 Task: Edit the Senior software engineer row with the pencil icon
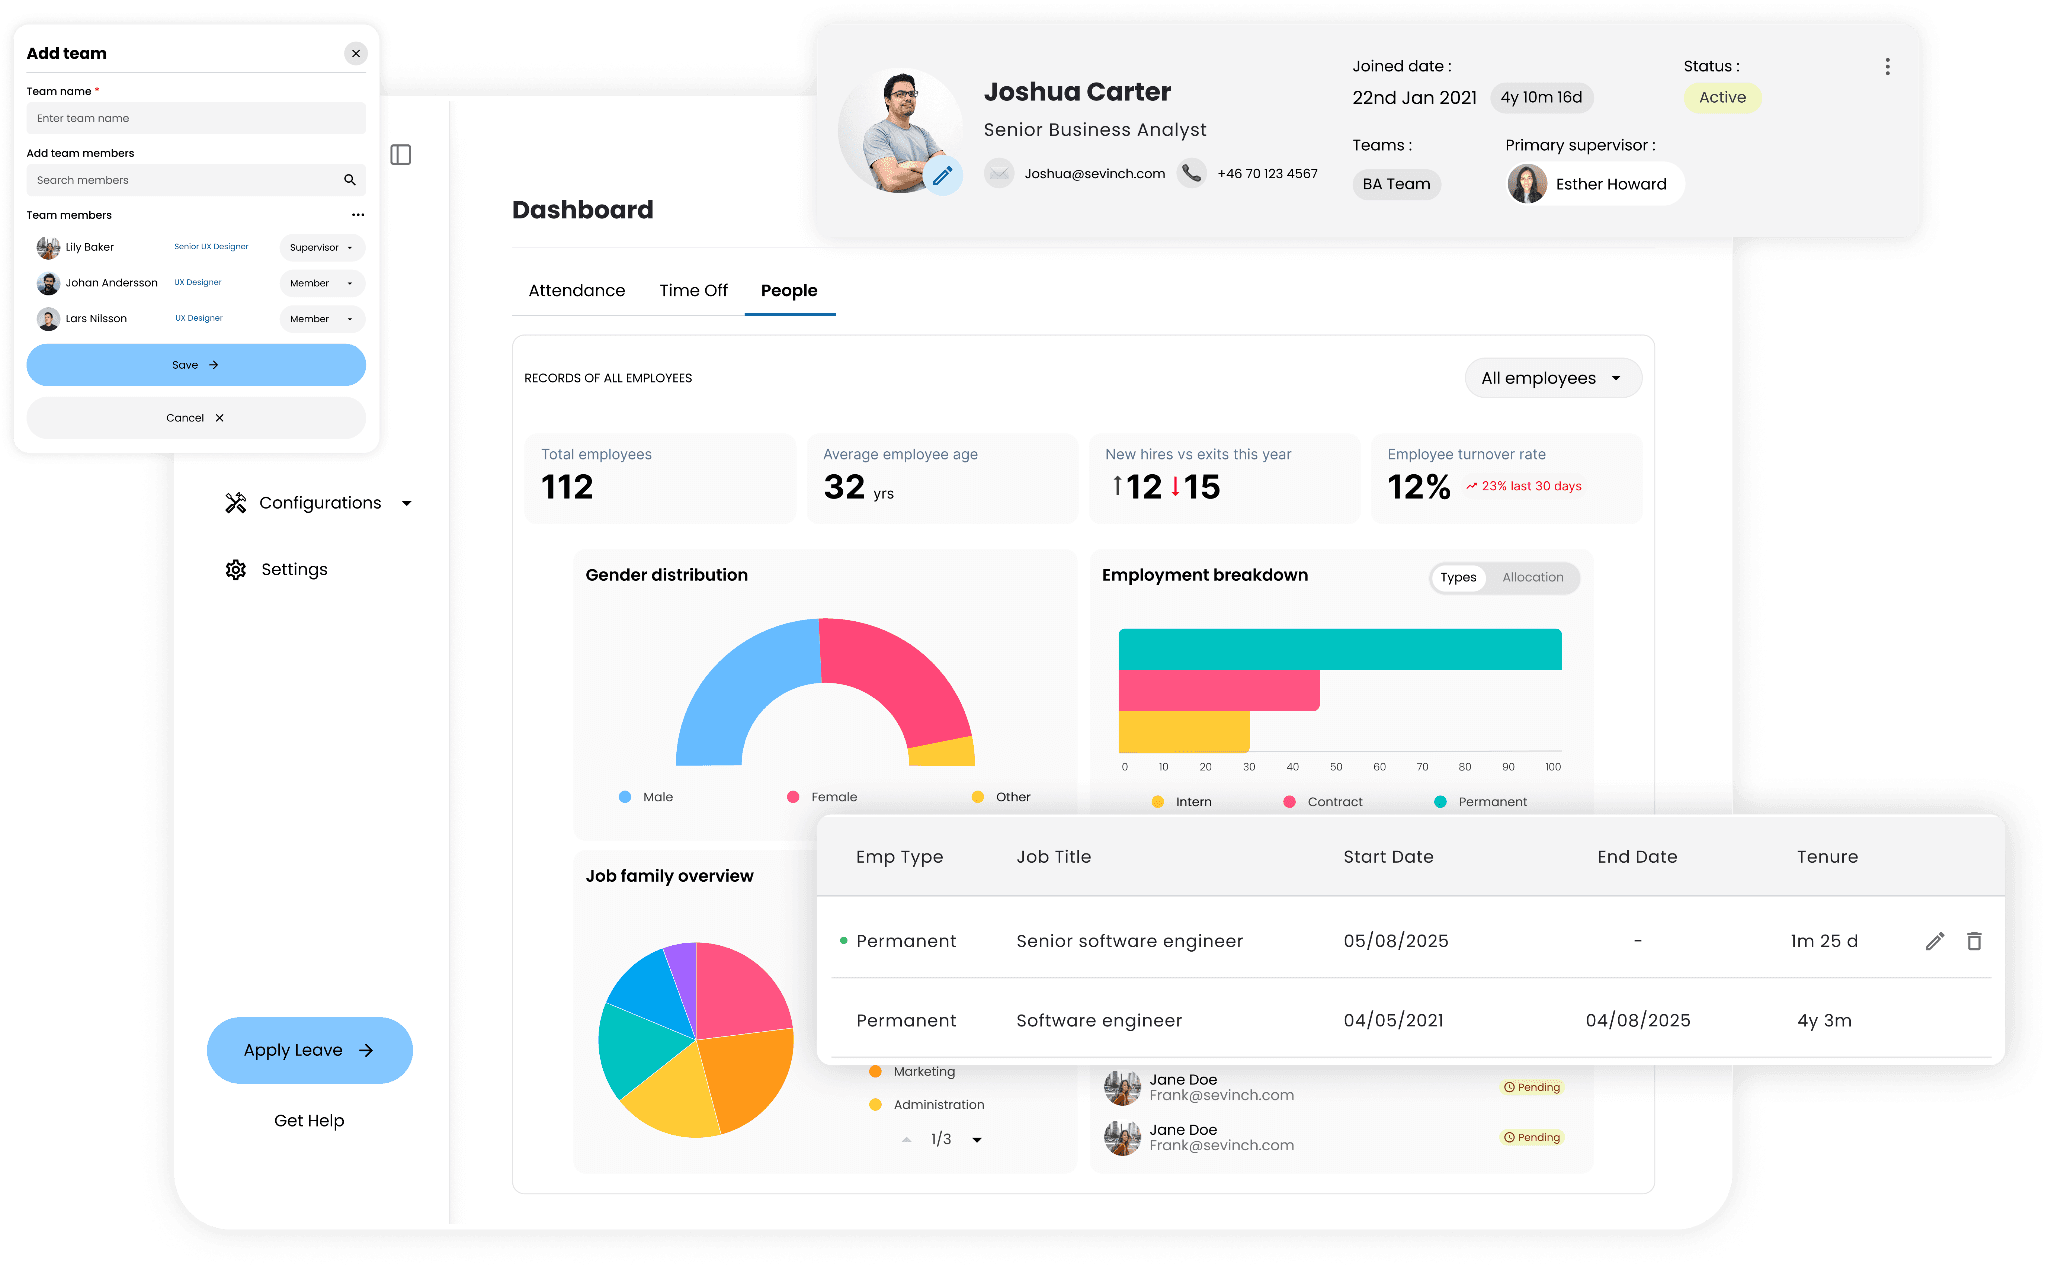click(1935, 941)
